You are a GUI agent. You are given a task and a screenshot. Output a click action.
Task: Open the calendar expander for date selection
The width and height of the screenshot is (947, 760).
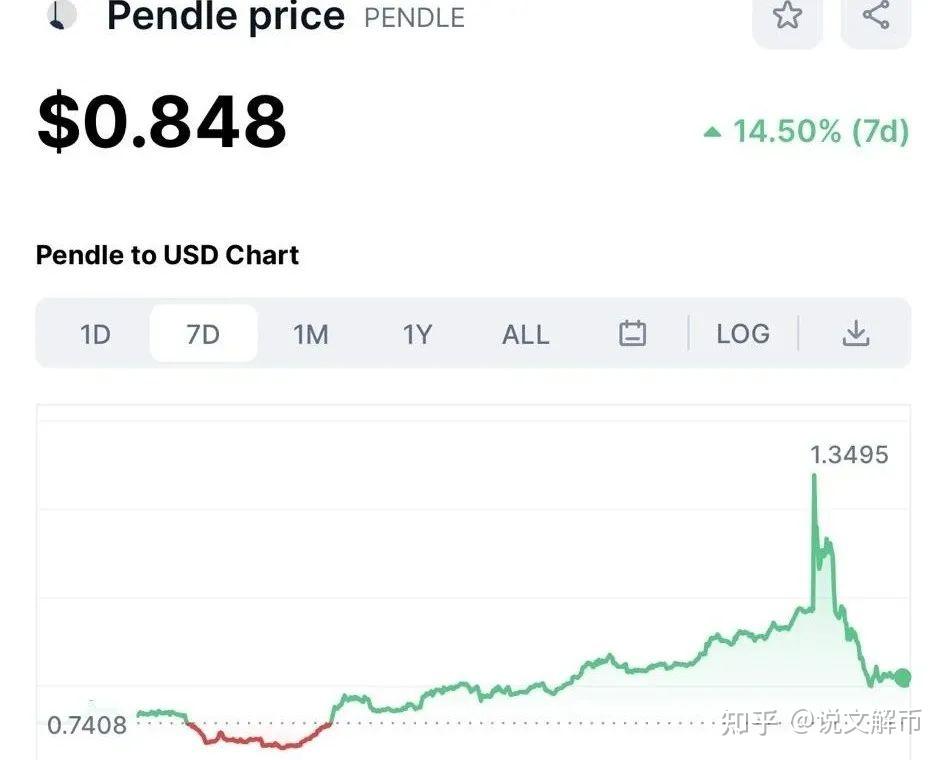click(633, 334)
